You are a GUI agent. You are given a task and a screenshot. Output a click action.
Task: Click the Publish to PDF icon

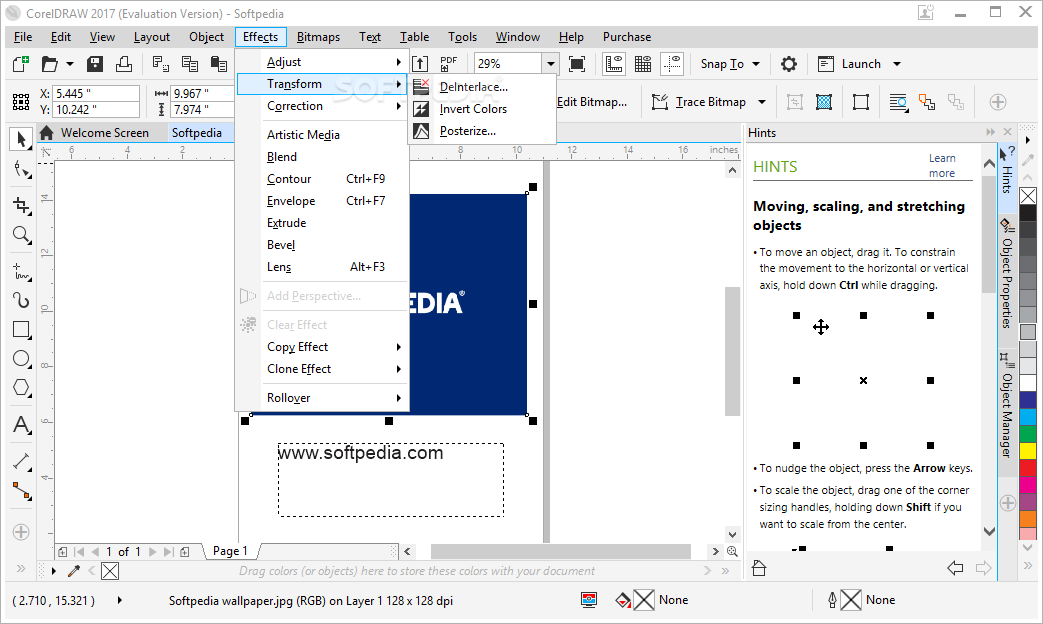448,64
